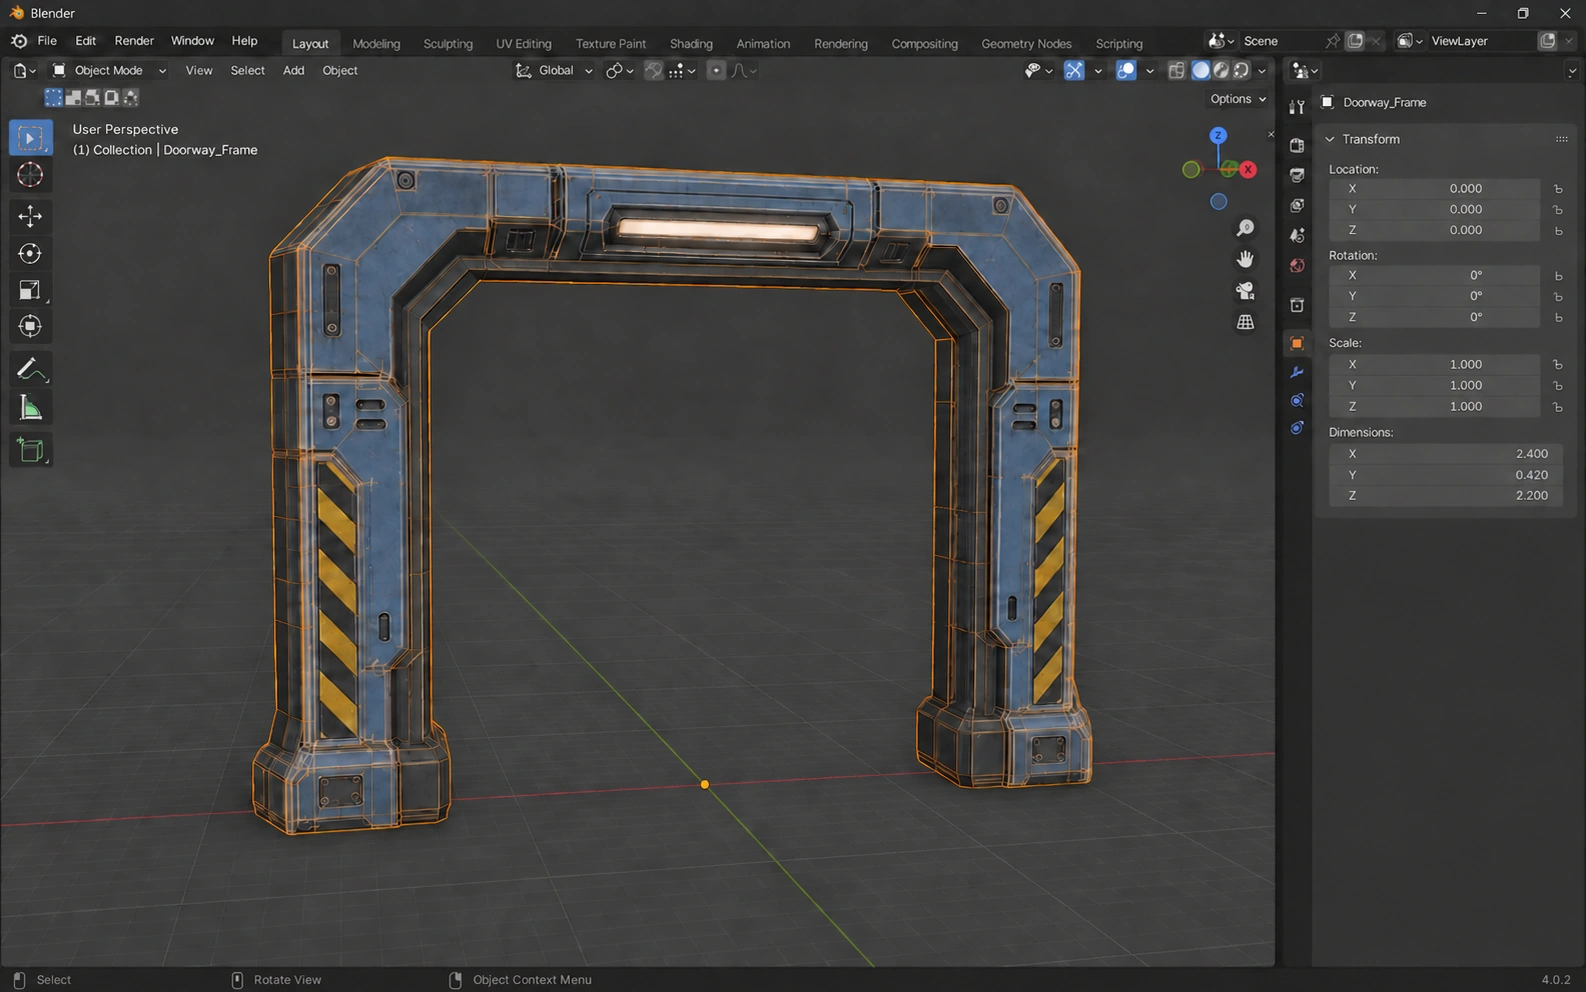Viewport: 1586px width, 992px height.
Task: Click the hand pan-view icon
Action: [1245, 260]
